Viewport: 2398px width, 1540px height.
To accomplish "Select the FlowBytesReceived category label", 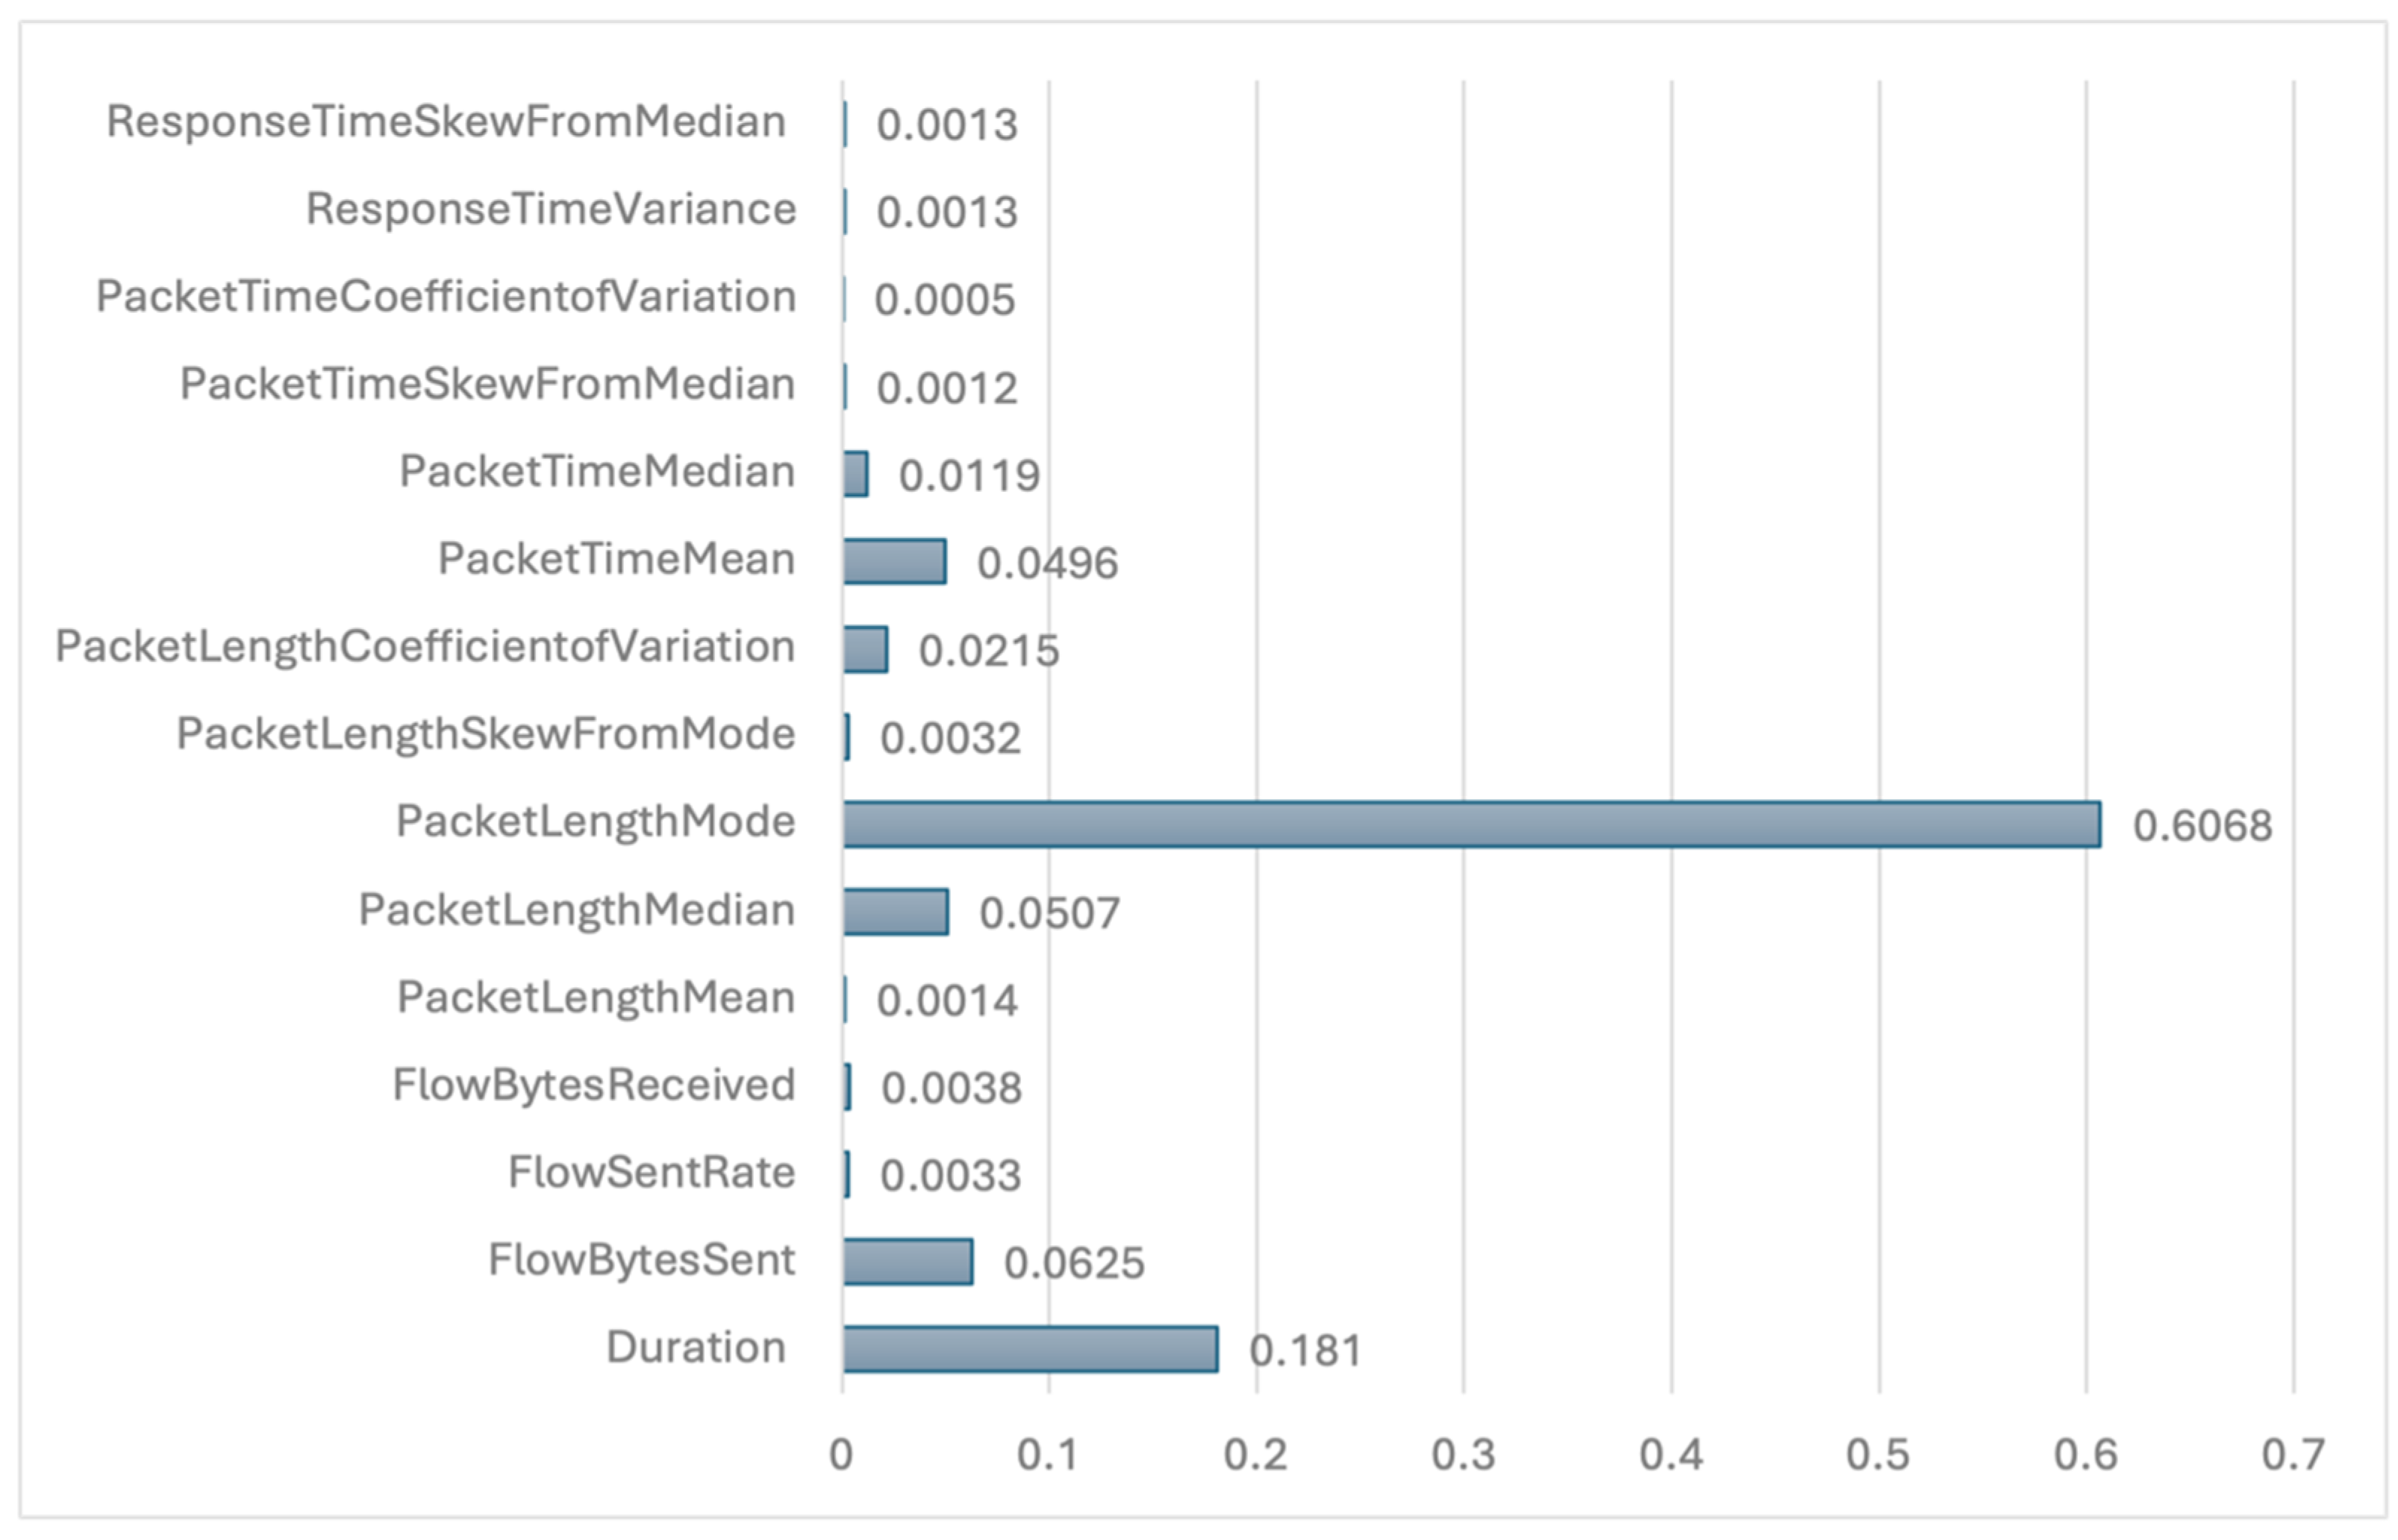I will (594, 1085).
